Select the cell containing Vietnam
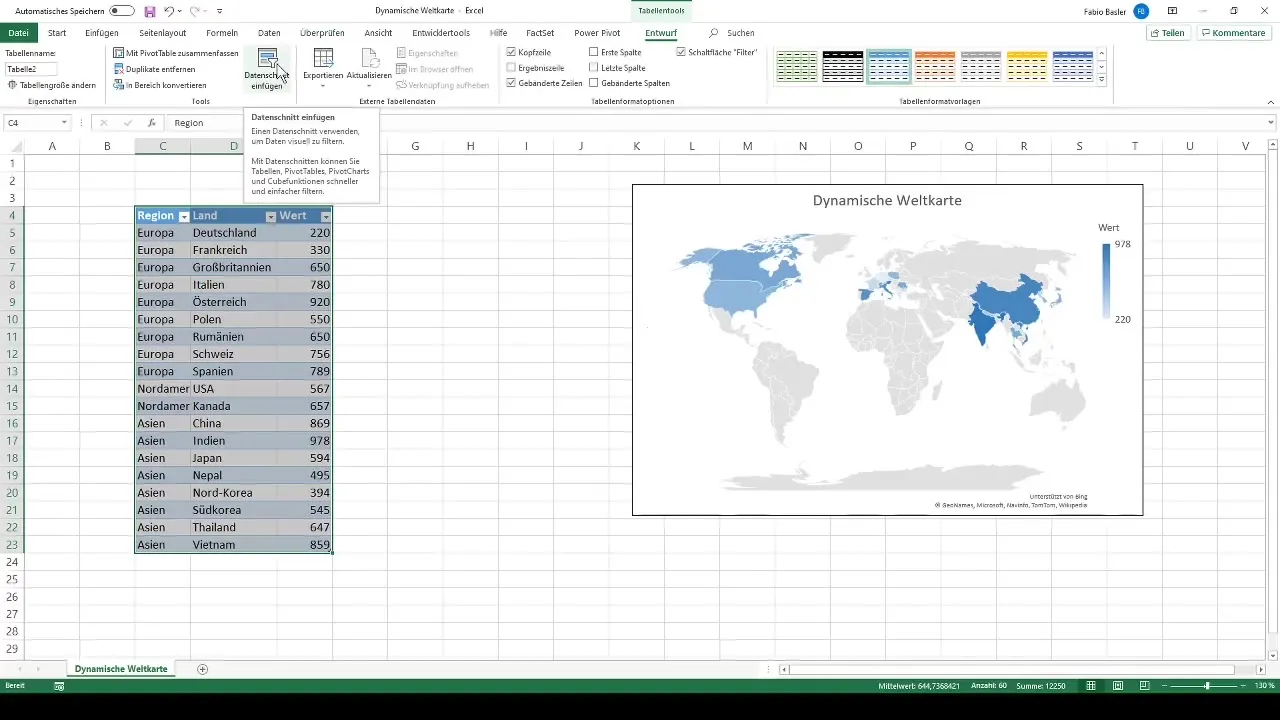The image size is (1280, 720). coord(233,545)
